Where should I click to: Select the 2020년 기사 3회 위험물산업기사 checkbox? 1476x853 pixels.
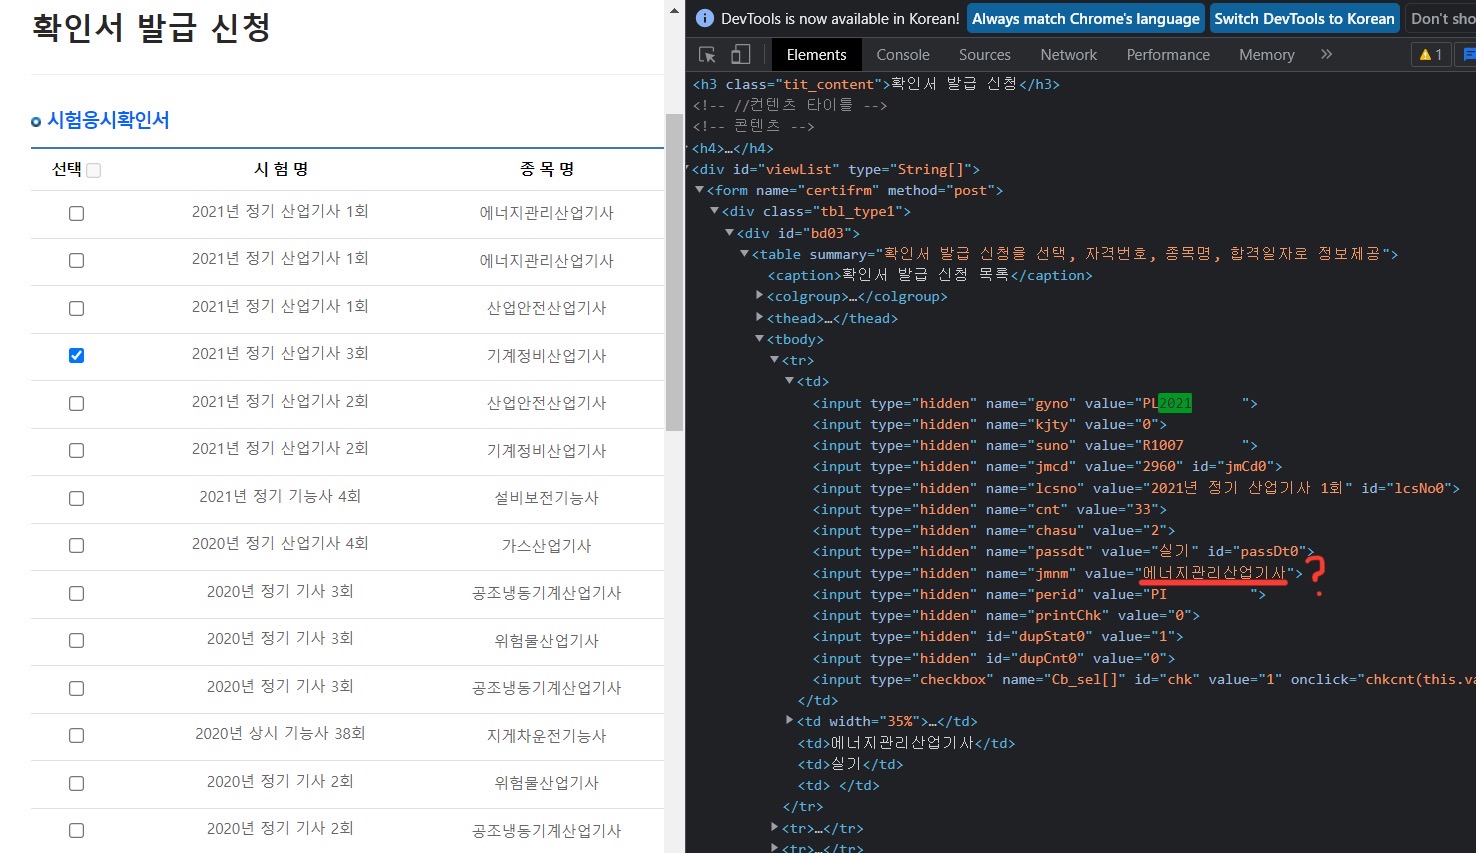click(x=76, y=640)
